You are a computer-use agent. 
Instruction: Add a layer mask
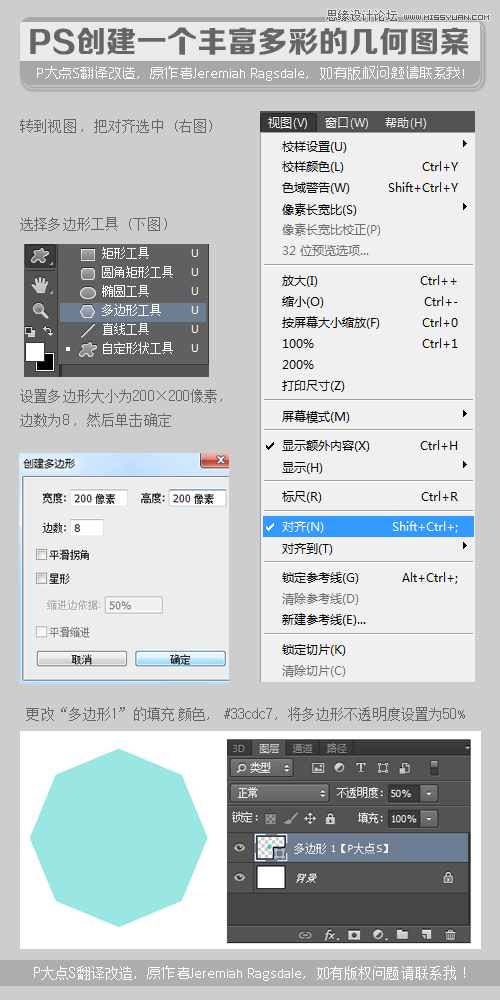click(x=354, y=935)
